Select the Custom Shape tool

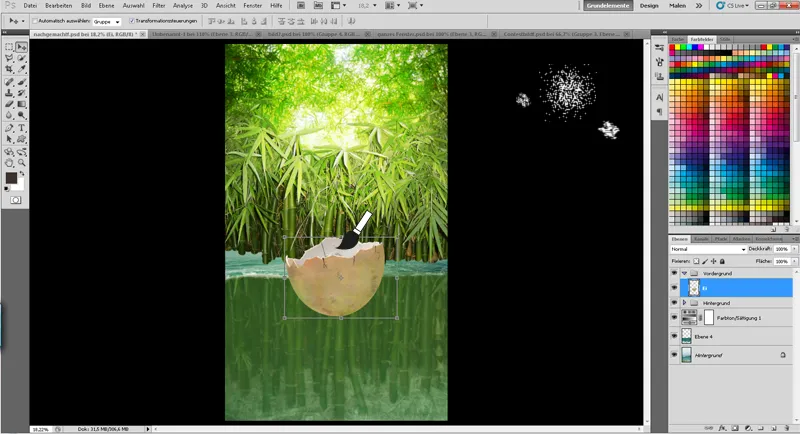21,139
